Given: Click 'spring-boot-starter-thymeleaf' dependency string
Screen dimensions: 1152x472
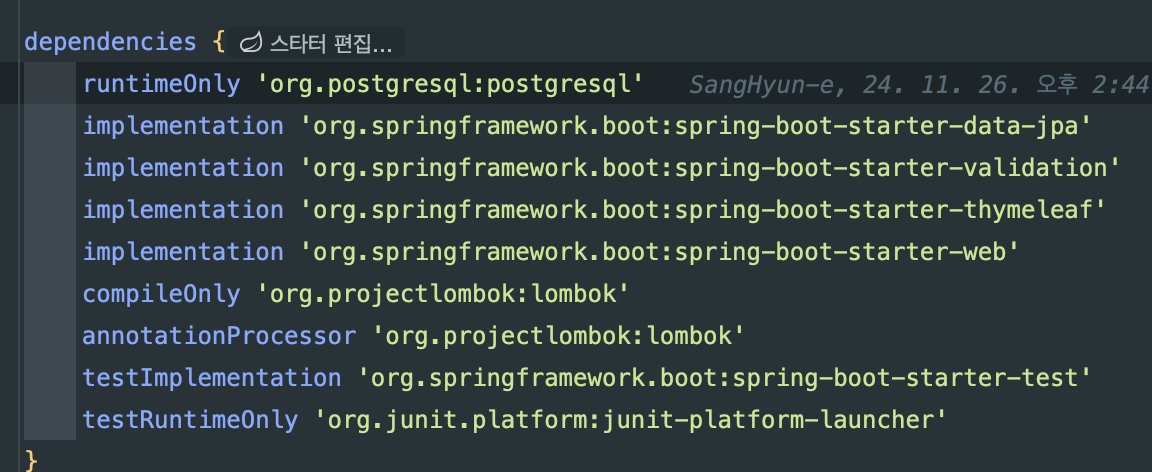Looking at the screenshot, I should [702, 210].
